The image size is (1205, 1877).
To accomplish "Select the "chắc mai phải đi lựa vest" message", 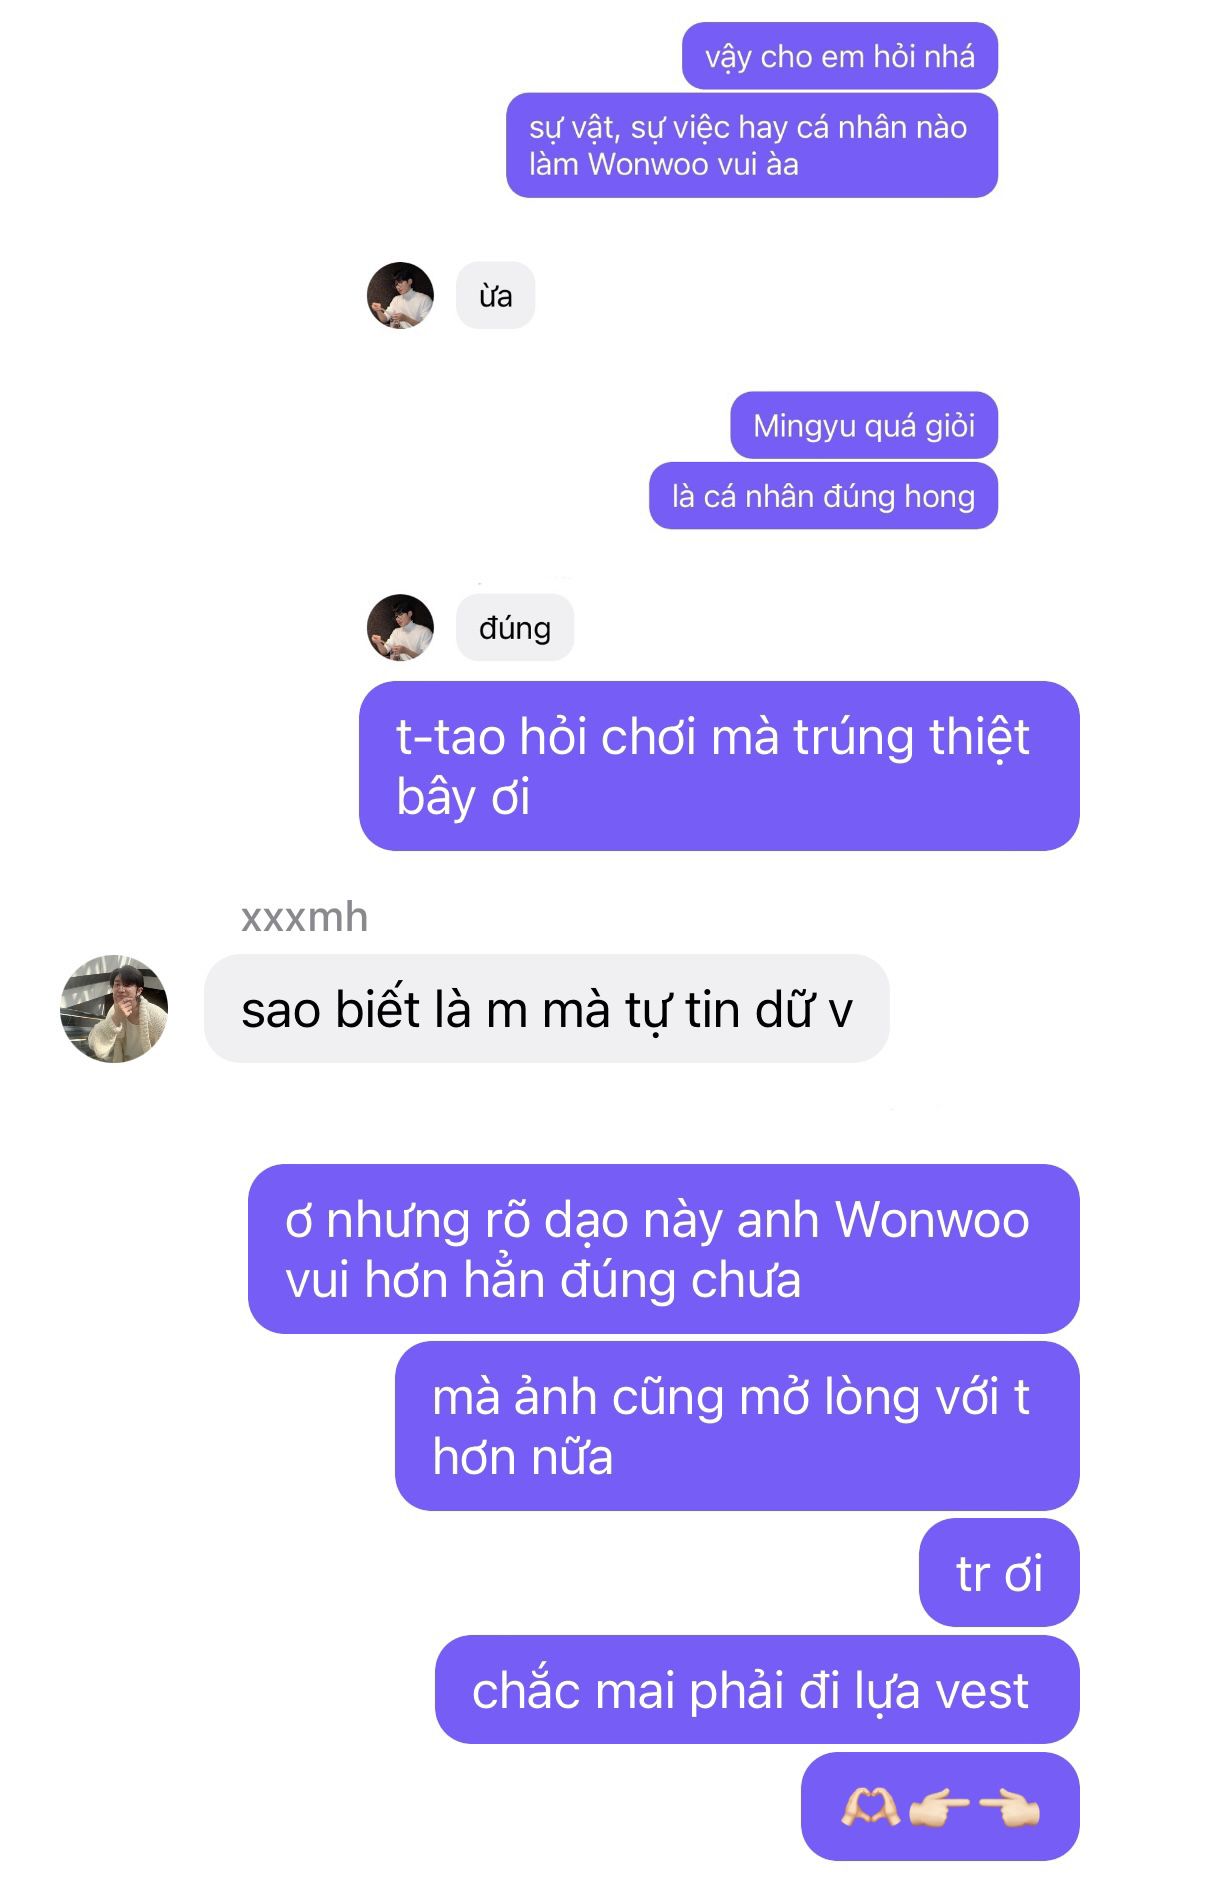I will click(x=757, y=1689).
